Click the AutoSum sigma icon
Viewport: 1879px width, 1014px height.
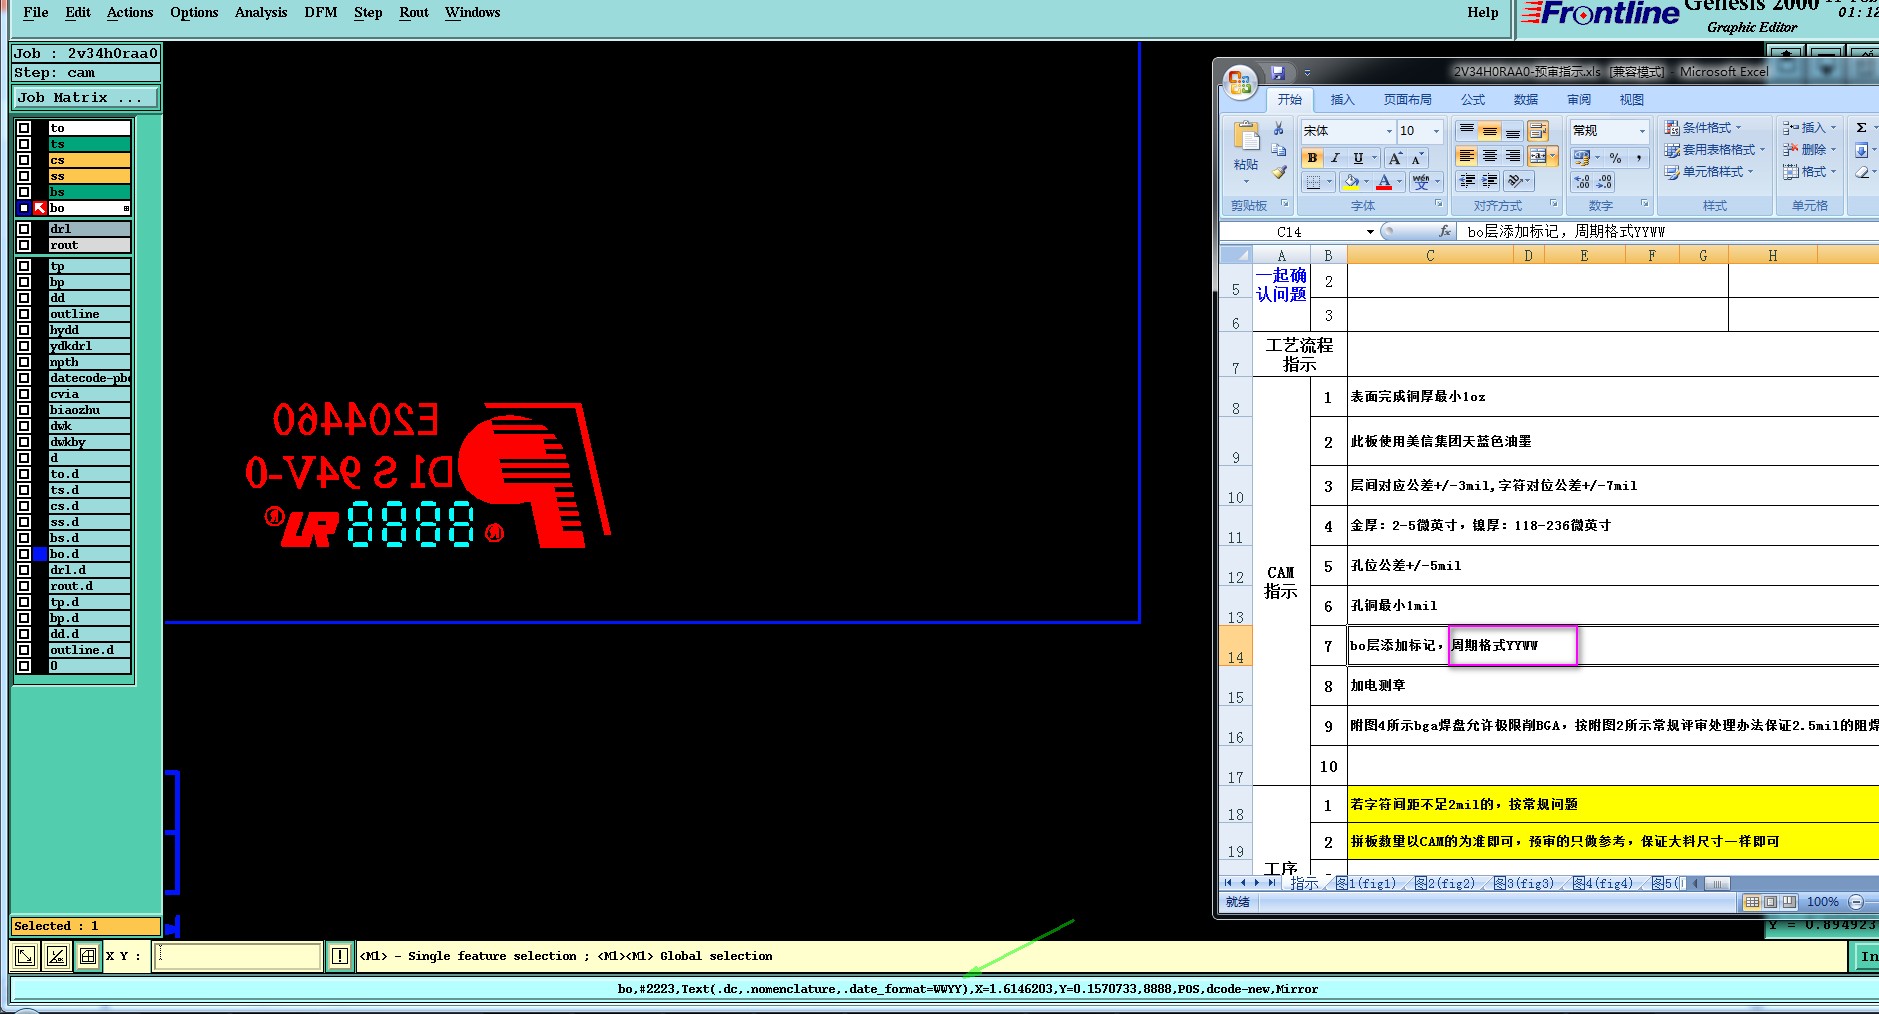(1861, 128)
